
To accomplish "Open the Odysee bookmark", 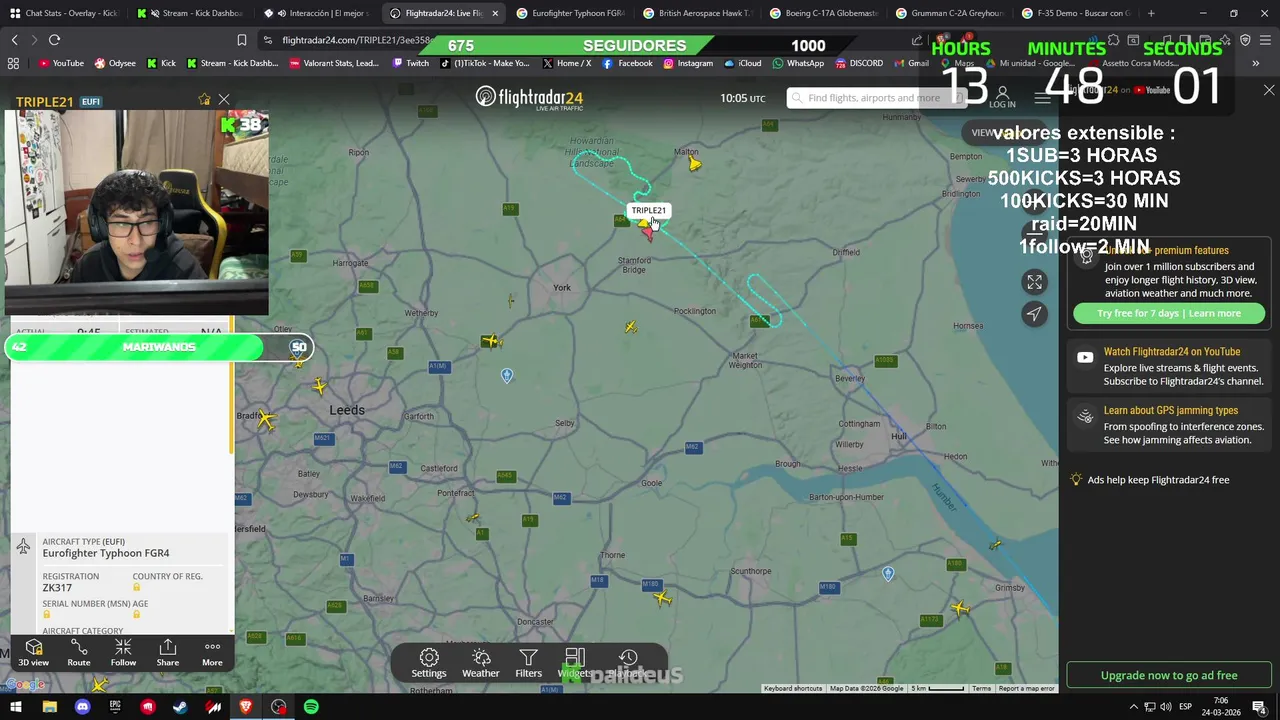I will coord(115,63).
